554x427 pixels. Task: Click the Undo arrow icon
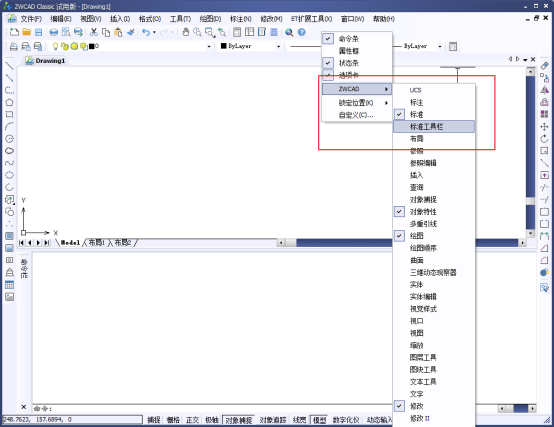tap(146, 32)
